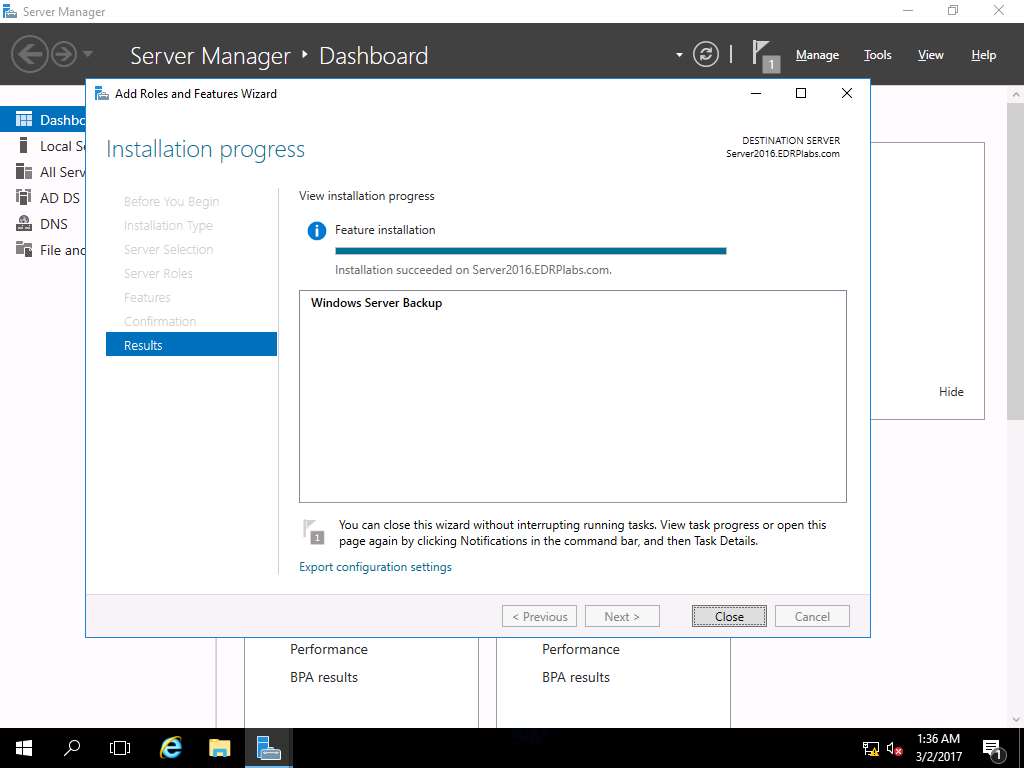Image resolution: width=1024 pixels, height=768 pixels.
Task: Click the notification flag icon in wizard note
Action: (314, 532)
